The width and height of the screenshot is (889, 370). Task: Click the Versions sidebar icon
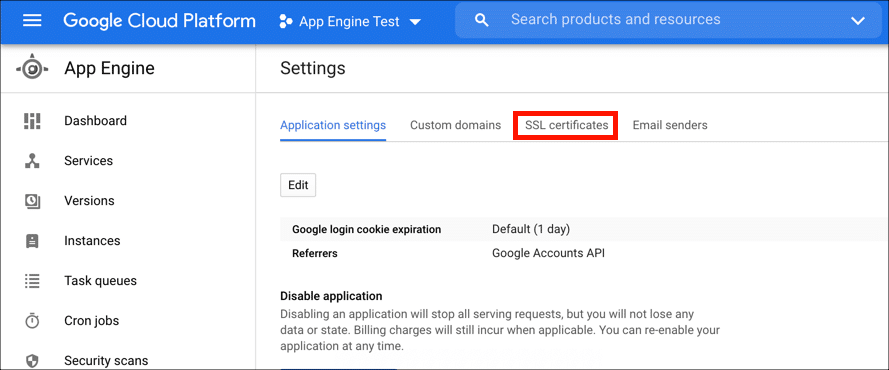32,201
